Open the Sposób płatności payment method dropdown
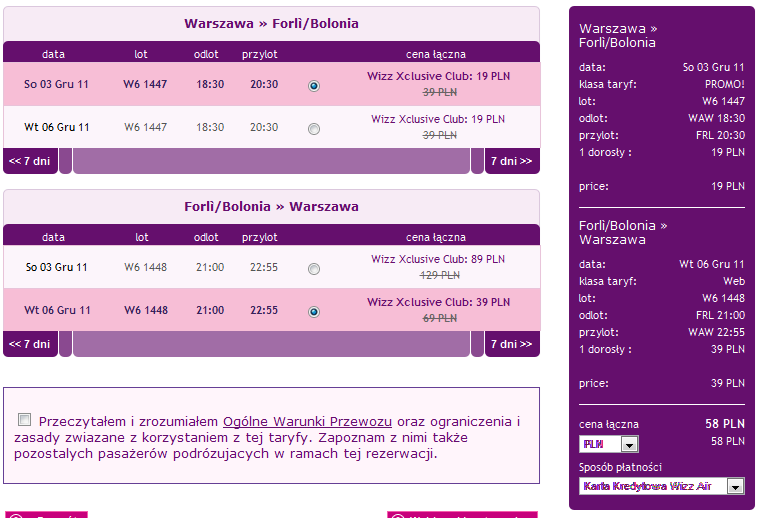761x518 pixels. tap(662, 486)
